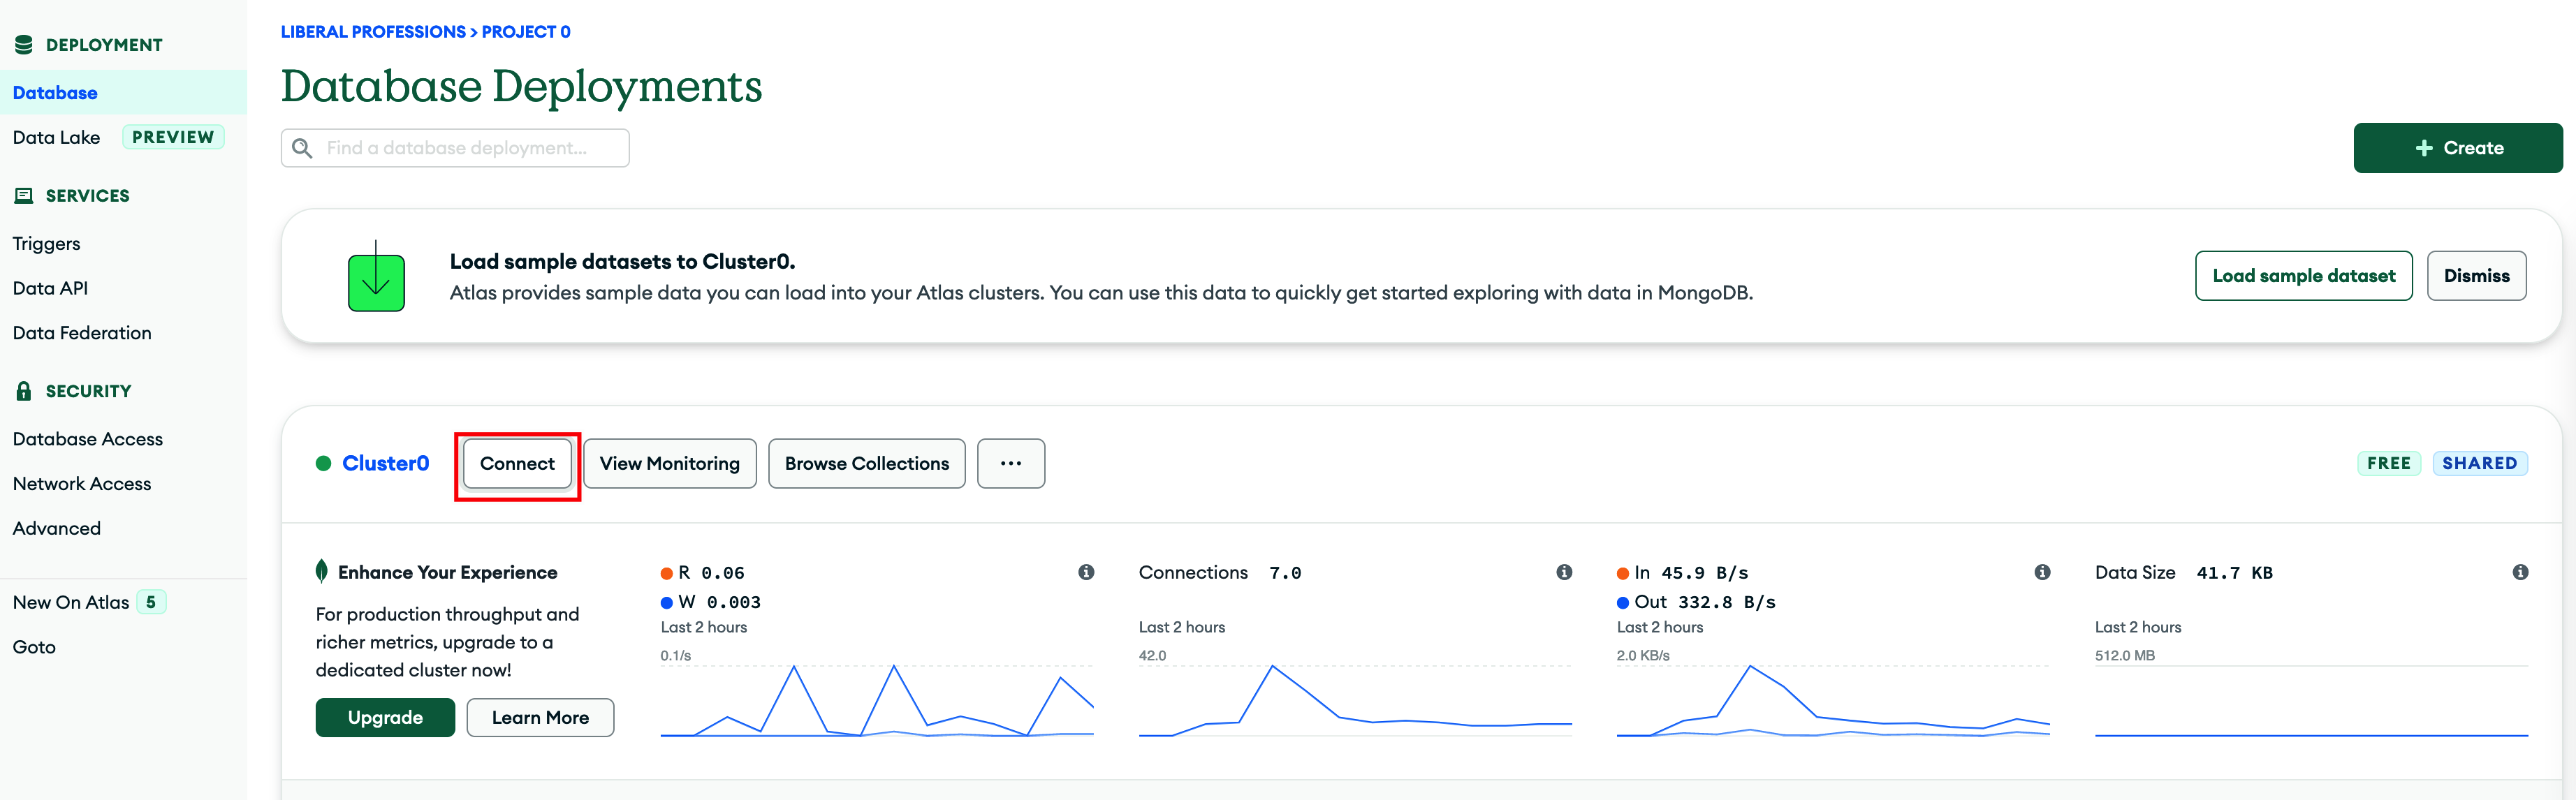Image resolution: width=2576 pixels, height=800 pixels.
Task: Click the info icon beside R/W metrics
Action: coord(1086,572)
